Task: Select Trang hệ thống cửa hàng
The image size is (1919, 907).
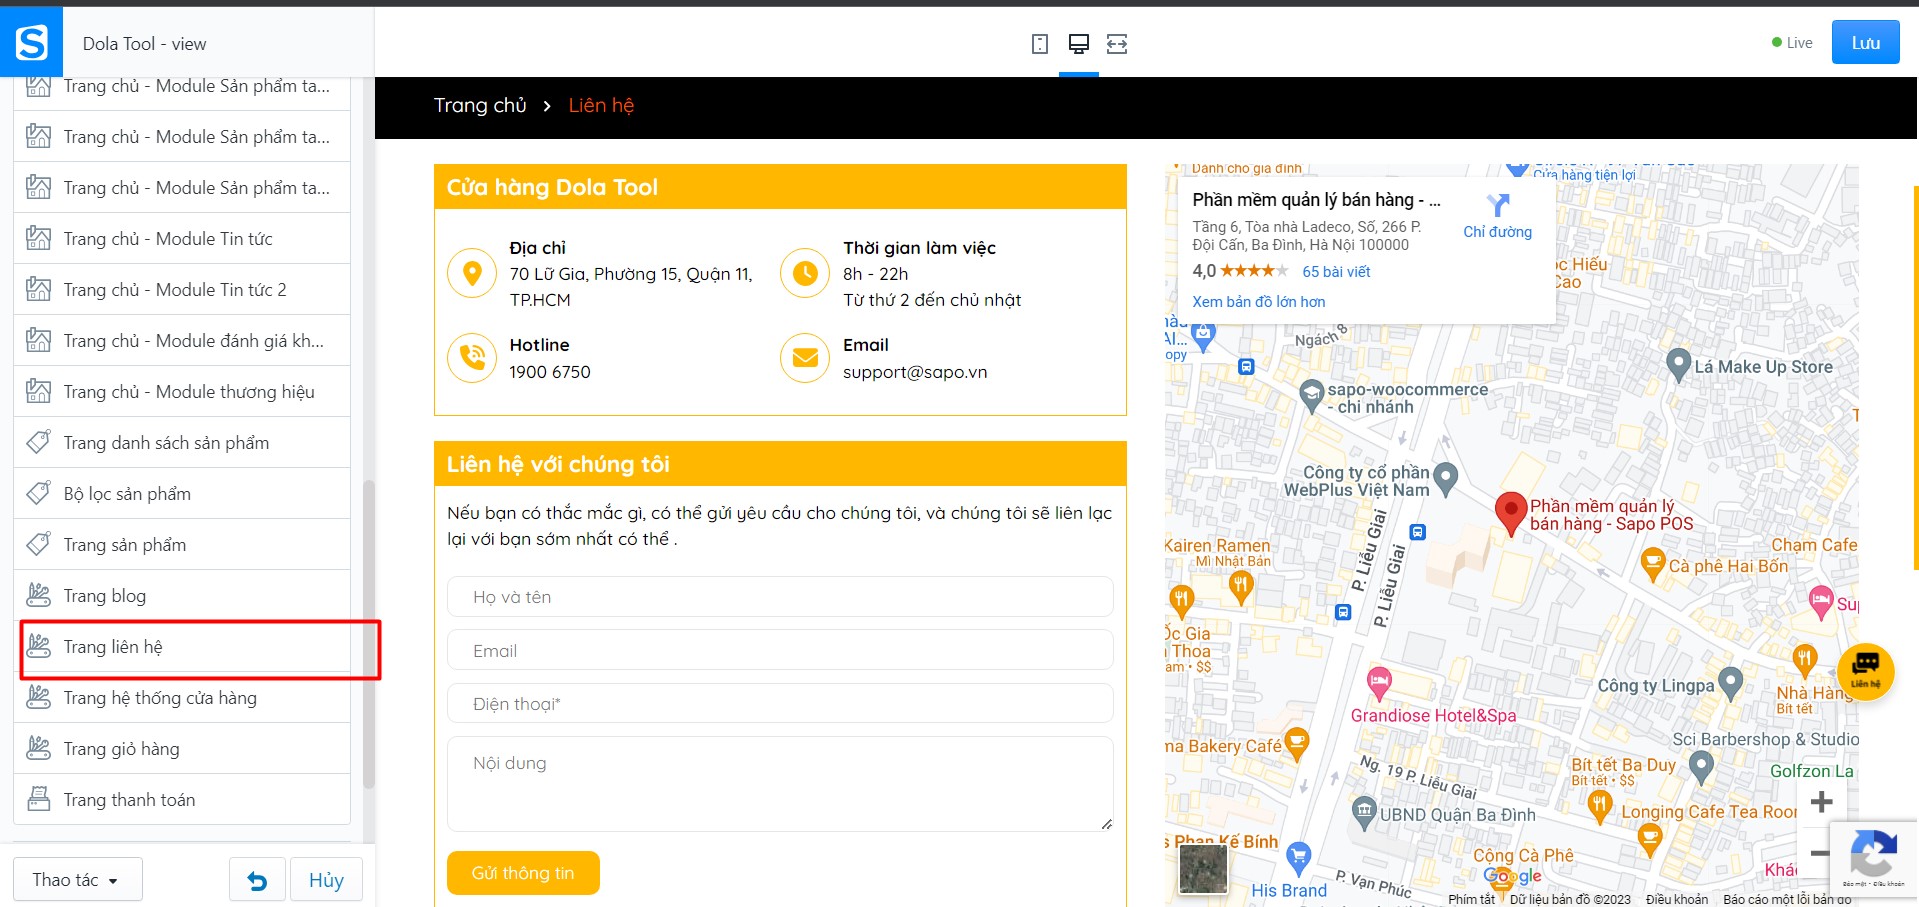Action: [x=182, y=698]
